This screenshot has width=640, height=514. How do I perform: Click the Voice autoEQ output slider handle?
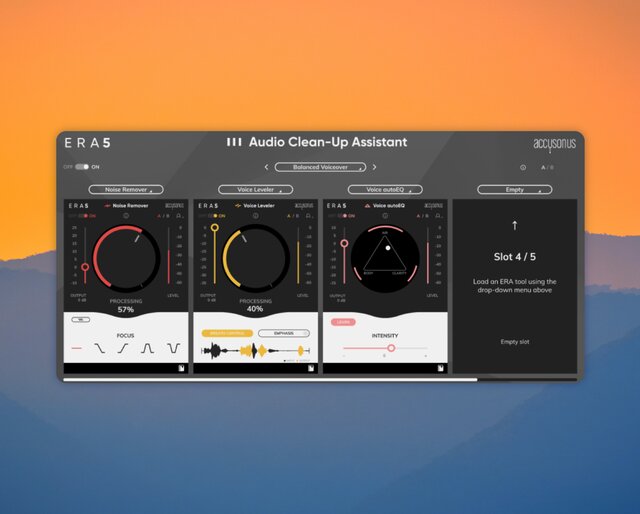point(344,243)
